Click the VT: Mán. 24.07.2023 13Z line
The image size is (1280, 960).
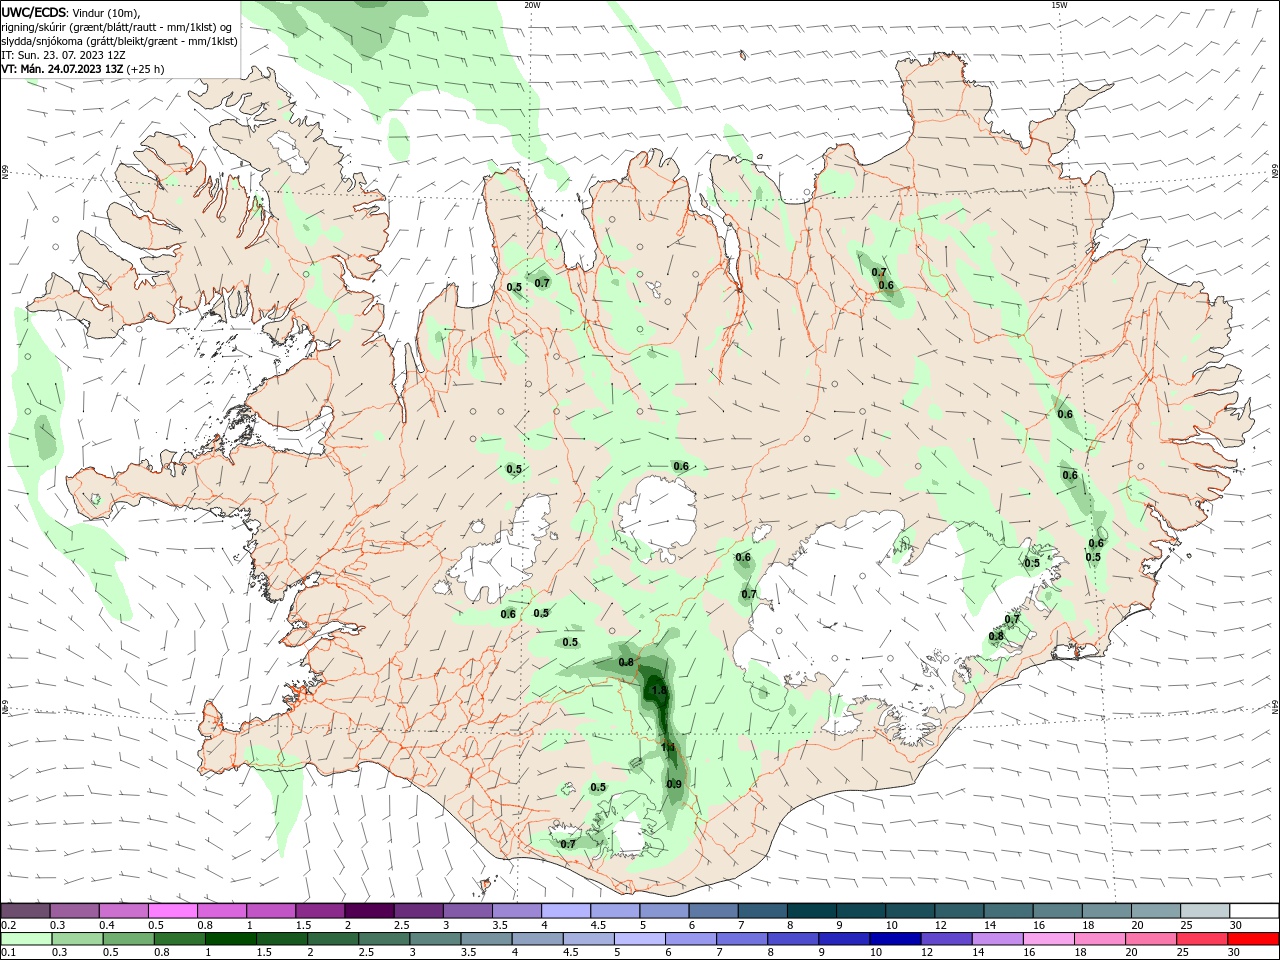tap(82, 69)
